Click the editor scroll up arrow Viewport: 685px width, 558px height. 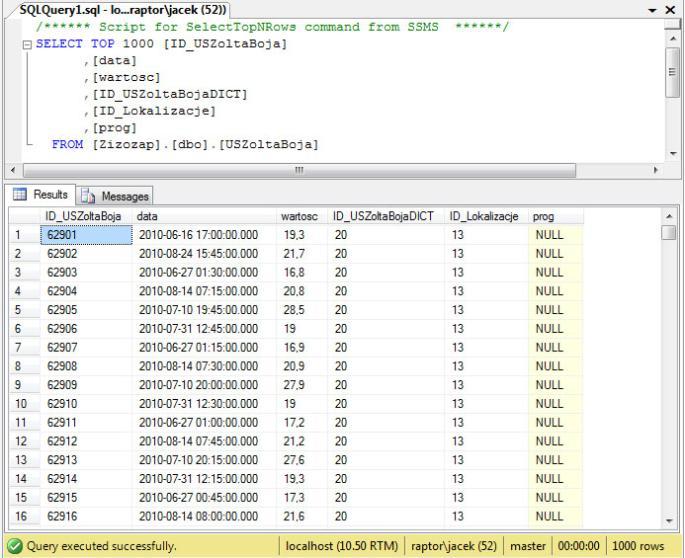pyautogui.click(x=673, y=39)
